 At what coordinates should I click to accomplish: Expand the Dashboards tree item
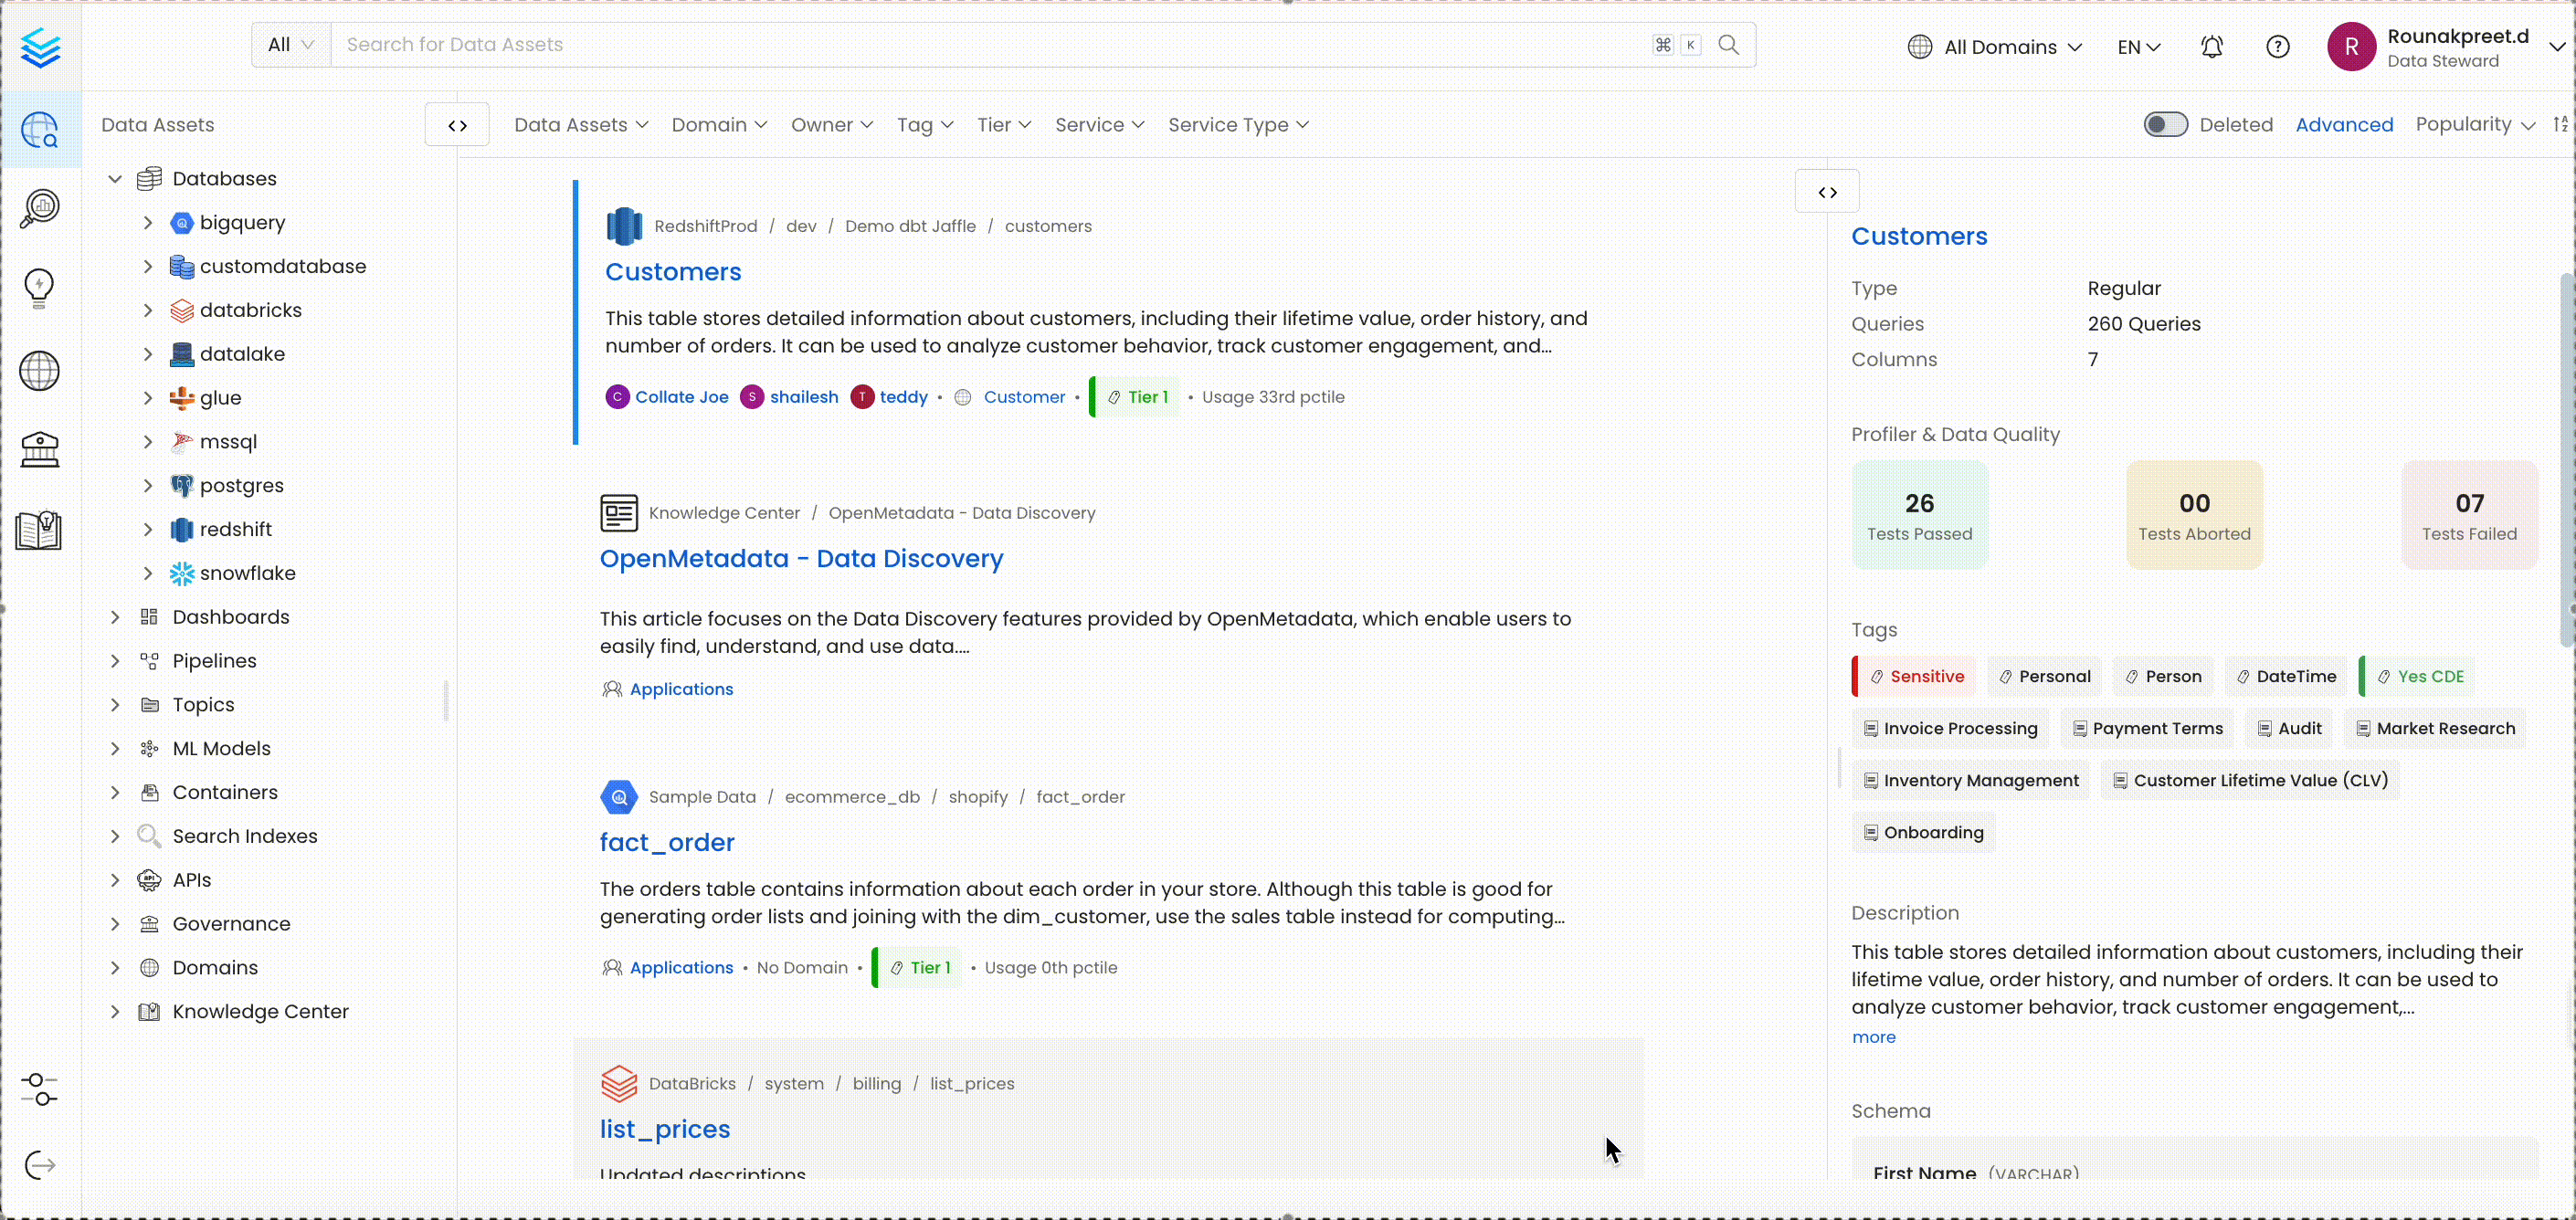click(x=115, y=617)
